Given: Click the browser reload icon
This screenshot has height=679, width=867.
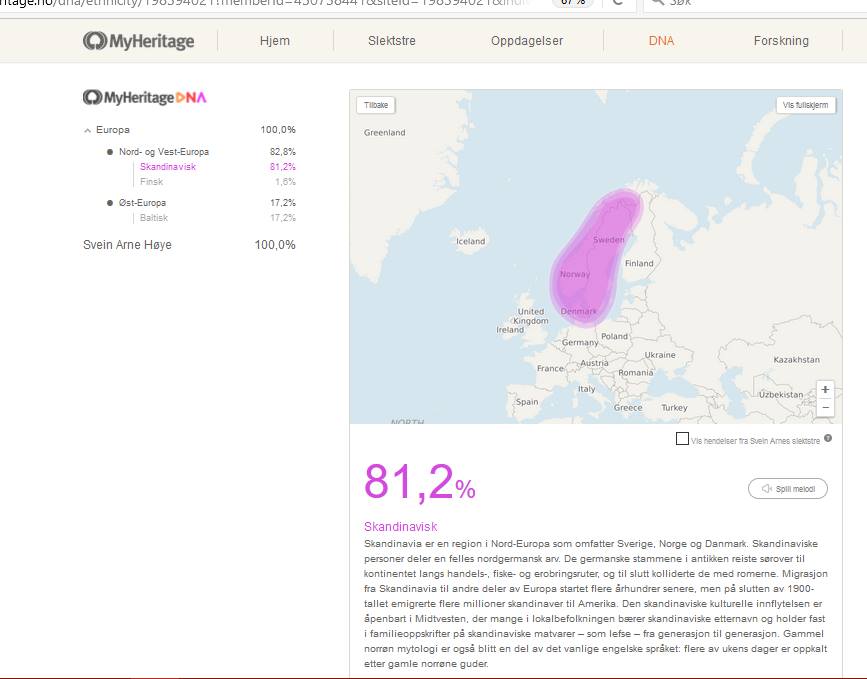Looking at the screenshot, I should click(x=618, y=3).
